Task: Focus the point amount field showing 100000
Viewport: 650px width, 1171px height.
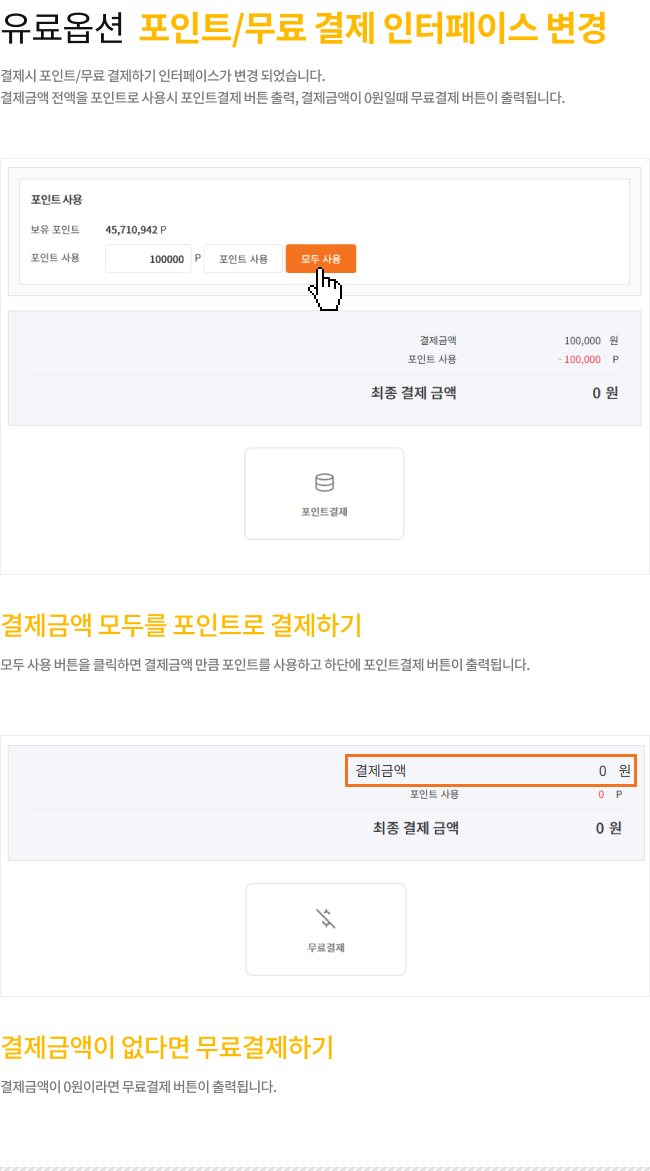Action: coord(149,258)
